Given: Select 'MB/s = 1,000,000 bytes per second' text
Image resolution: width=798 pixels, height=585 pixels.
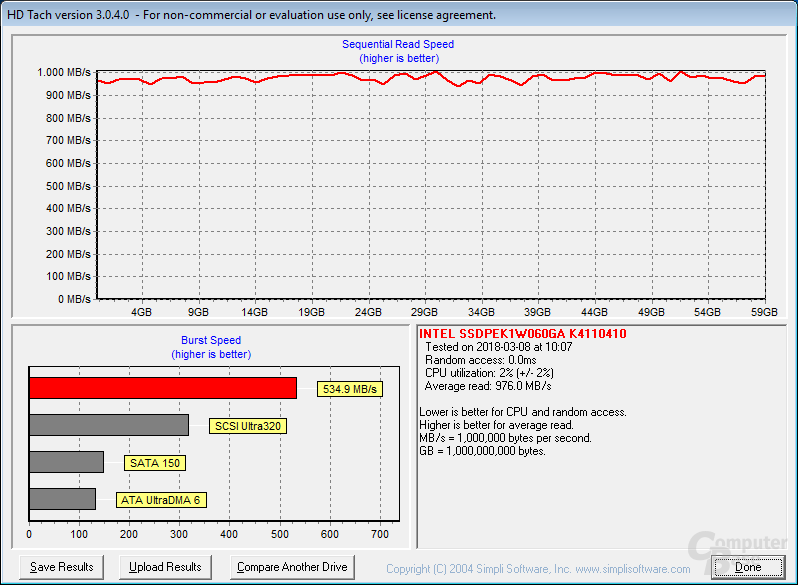Looking at the screenshot, I should [x=505, y=438].
